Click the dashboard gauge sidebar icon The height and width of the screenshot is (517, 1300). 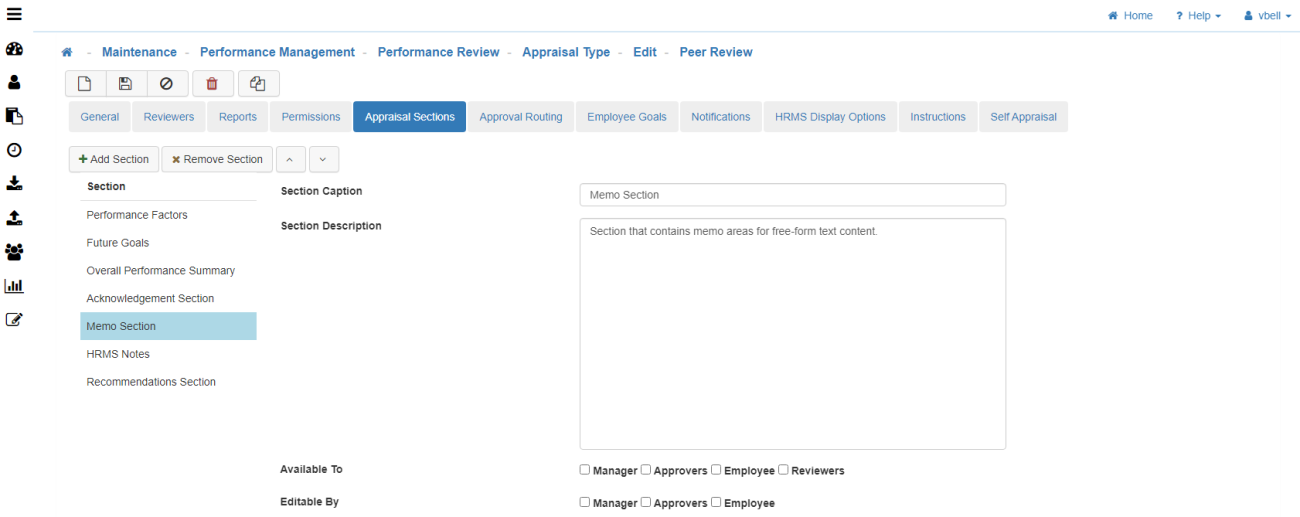[x=14, y=49]
